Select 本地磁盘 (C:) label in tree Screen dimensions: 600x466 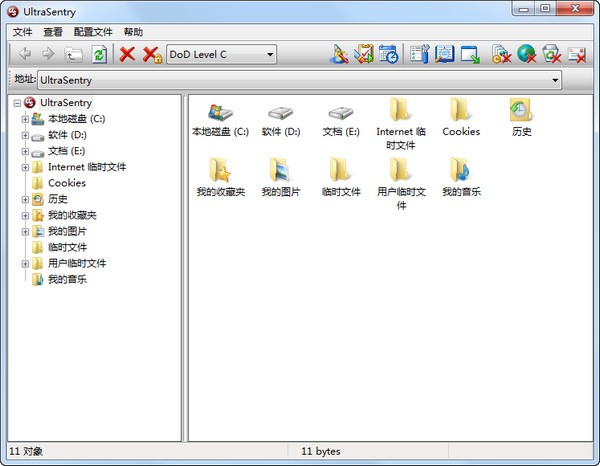click(x=77, y=119)
